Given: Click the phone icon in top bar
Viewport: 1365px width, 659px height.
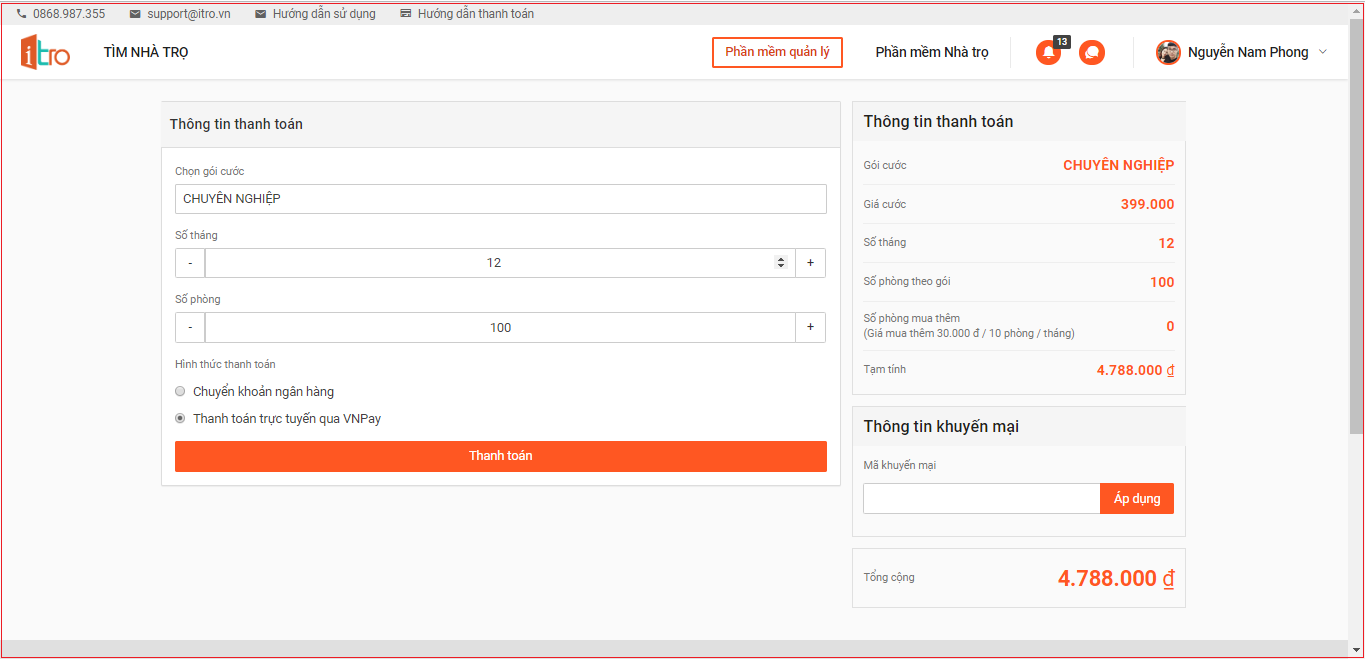Looking at the screenshot, I should 21,14.
